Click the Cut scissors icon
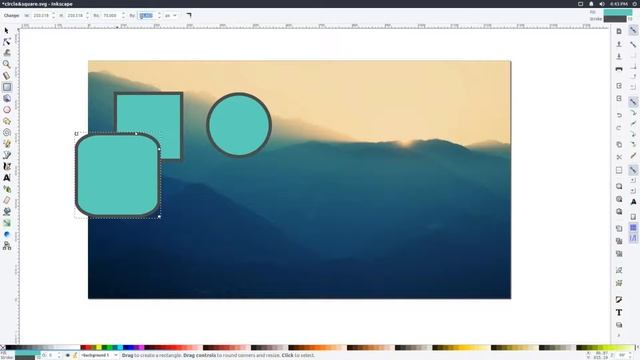The height and width of the screenshot is (360, 640). click(619, 157)
